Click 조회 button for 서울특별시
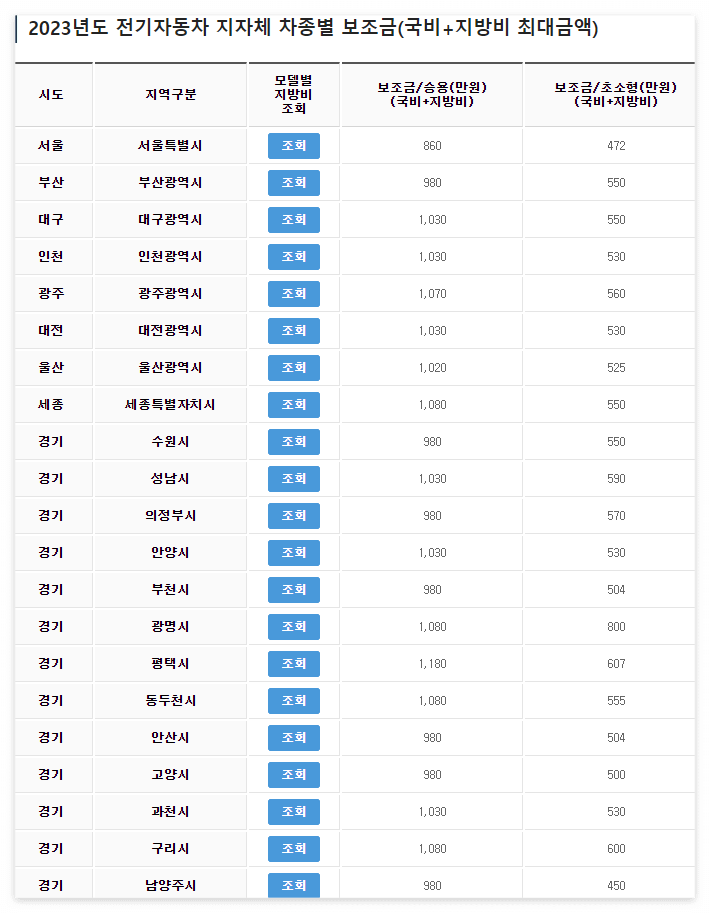Image resolution: width=710 pixels, height=913 pixels. 294,146
